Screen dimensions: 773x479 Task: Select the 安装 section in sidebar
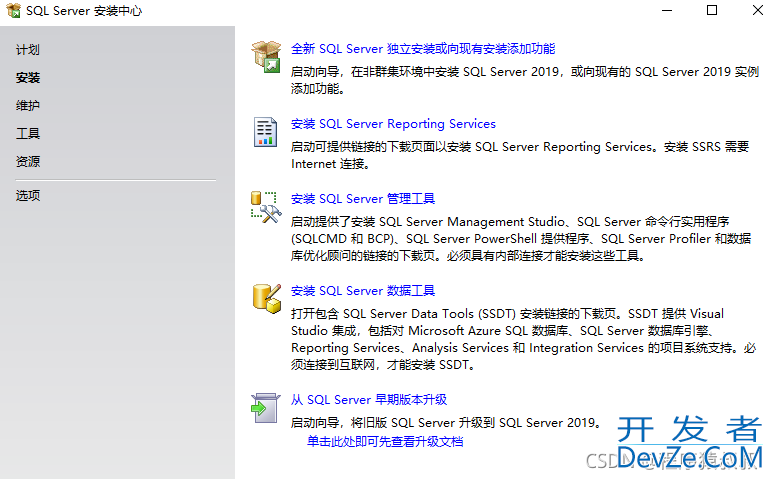[28, 78]
